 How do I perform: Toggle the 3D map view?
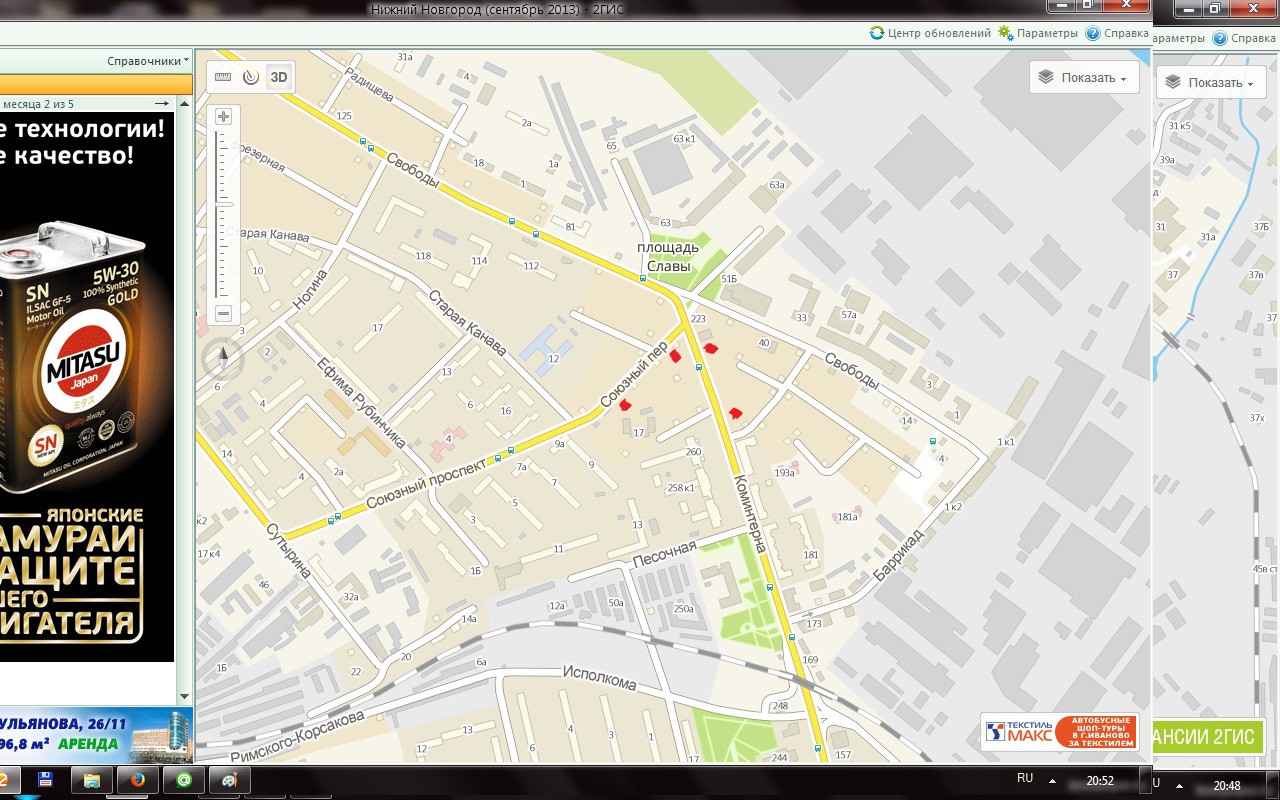pyautogui.click(x=279, y=77)
